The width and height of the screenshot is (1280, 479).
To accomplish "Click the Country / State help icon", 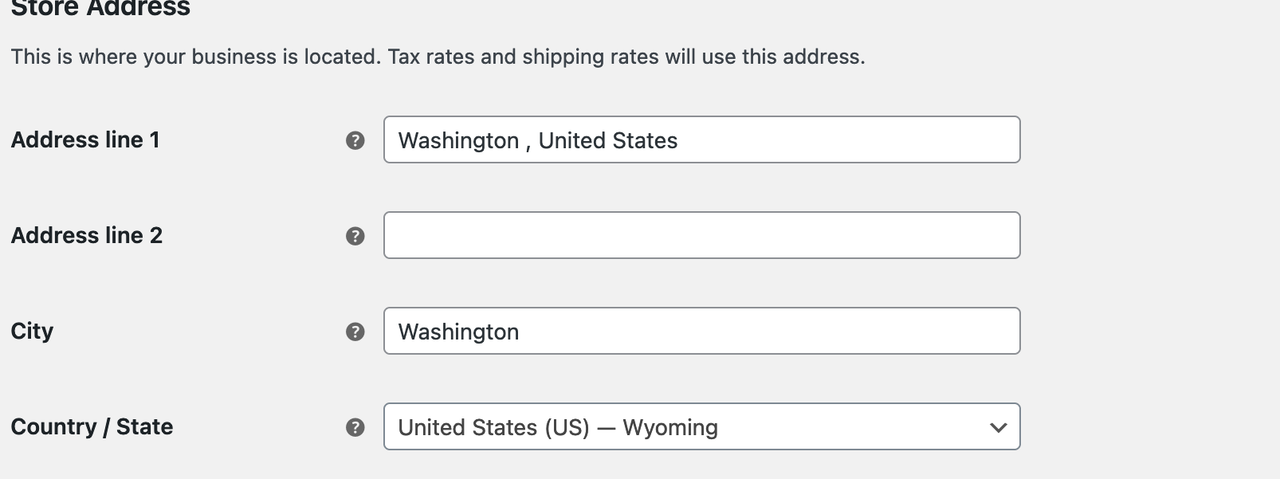I will 355,428.
